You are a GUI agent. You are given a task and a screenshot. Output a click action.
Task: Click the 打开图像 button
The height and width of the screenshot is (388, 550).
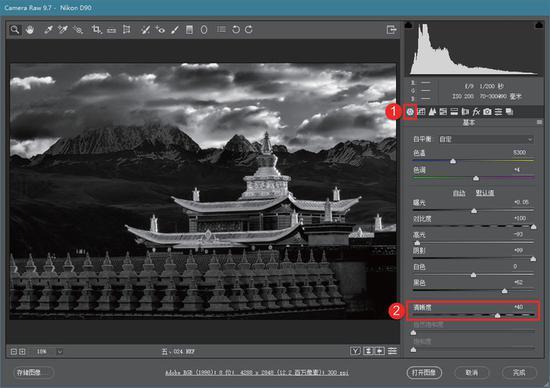point(424,372)
